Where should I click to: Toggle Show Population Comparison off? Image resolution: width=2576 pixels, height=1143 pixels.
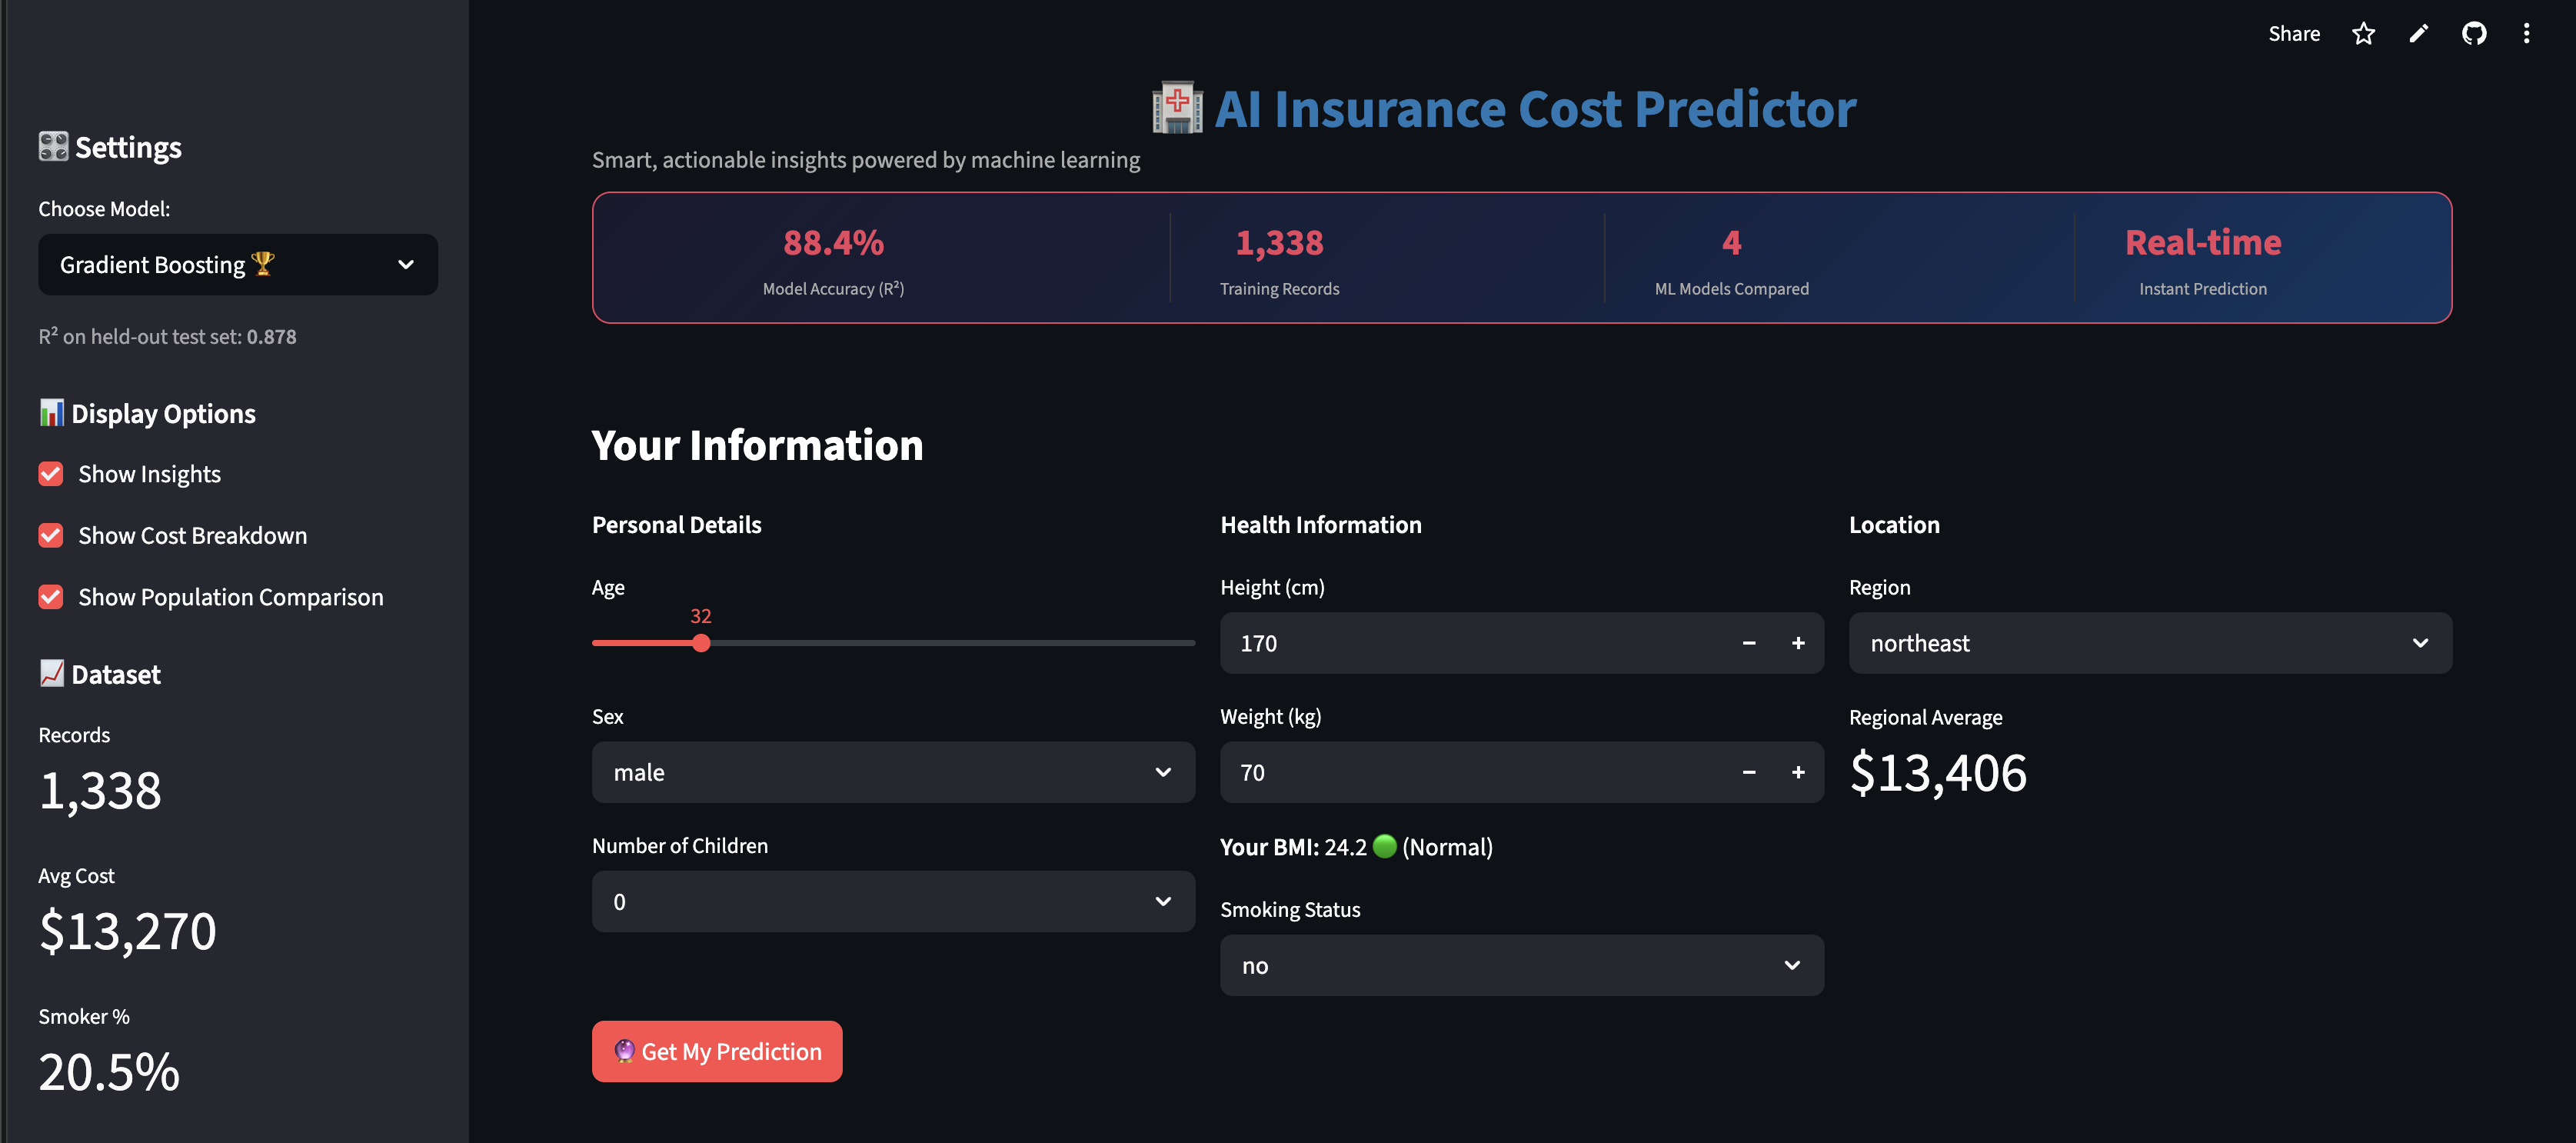tap(50, 597)
